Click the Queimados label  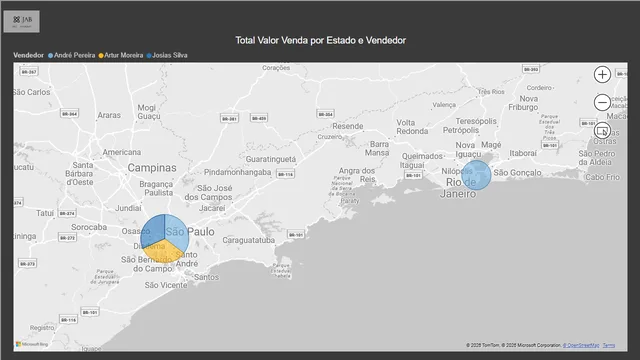coord(422,156)
